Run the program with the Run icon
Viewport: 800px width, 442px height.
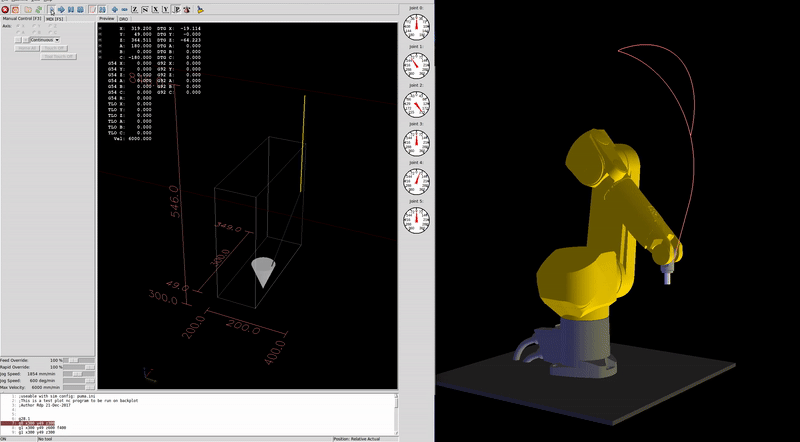(x=52, y=10)
